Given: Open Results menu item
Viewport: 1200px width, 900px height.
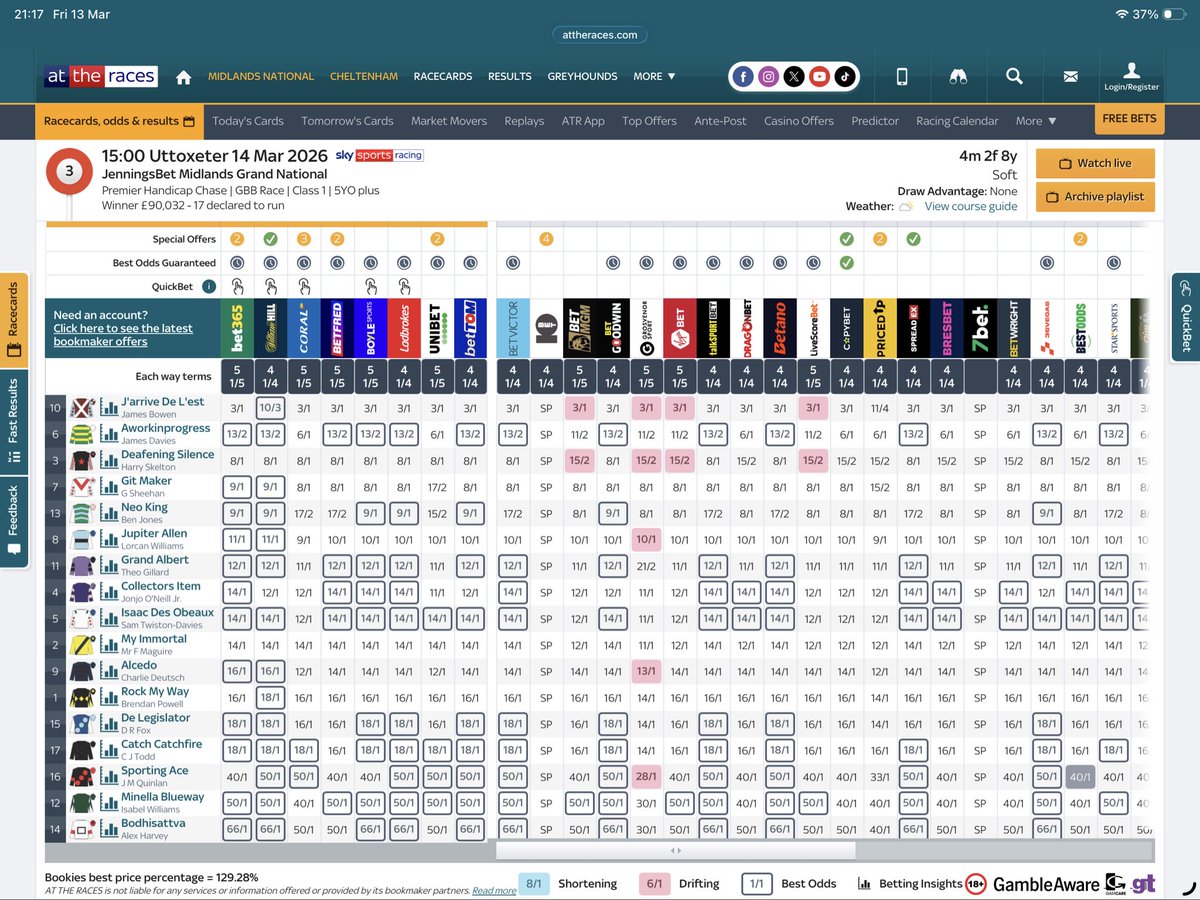Looking at the screenshot, I should (510, 77).
